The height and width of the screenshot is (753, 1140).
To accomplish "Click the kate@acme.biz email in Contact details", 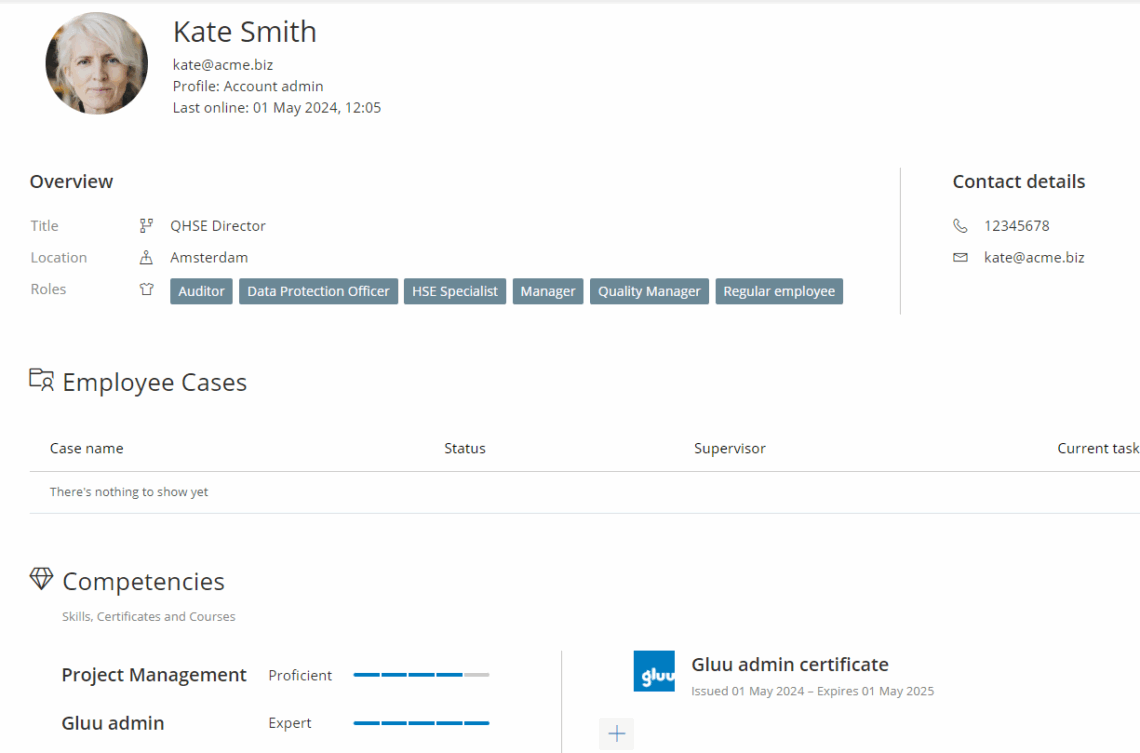I will 1034,258.
